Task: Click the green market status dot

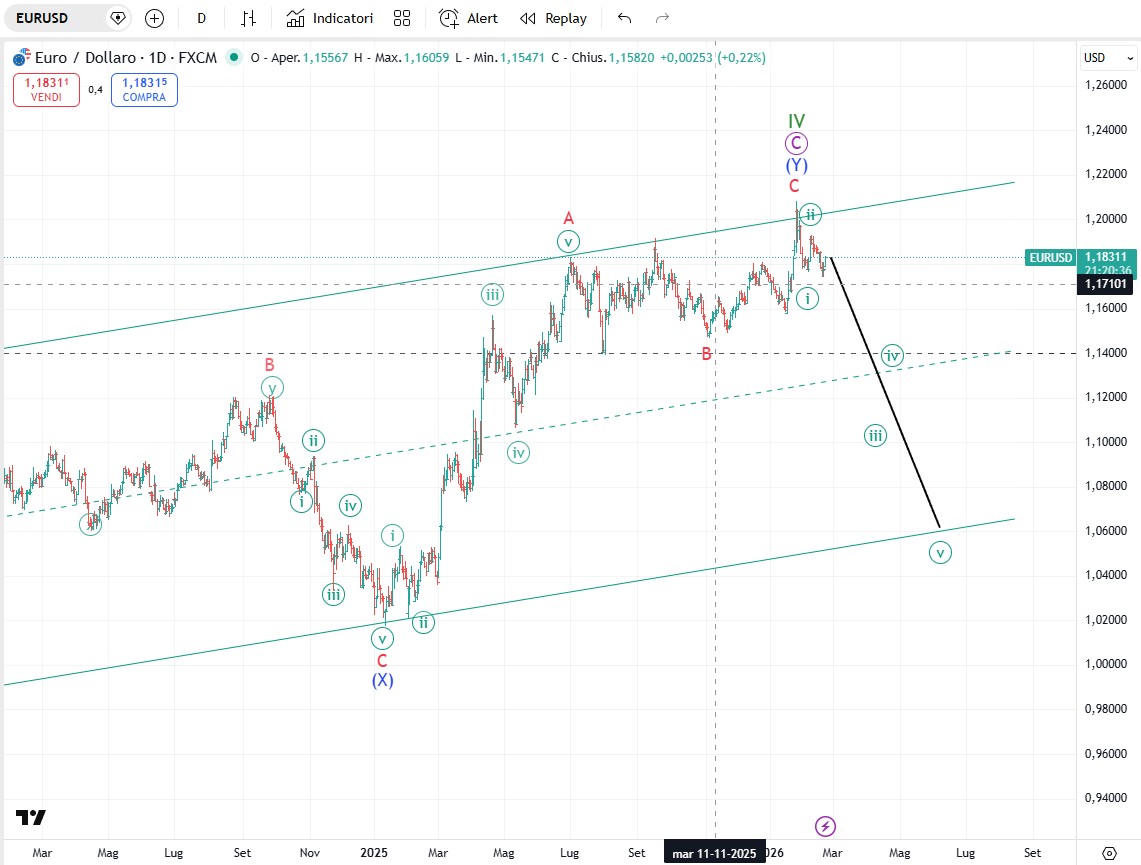Action: click(234, 57)
